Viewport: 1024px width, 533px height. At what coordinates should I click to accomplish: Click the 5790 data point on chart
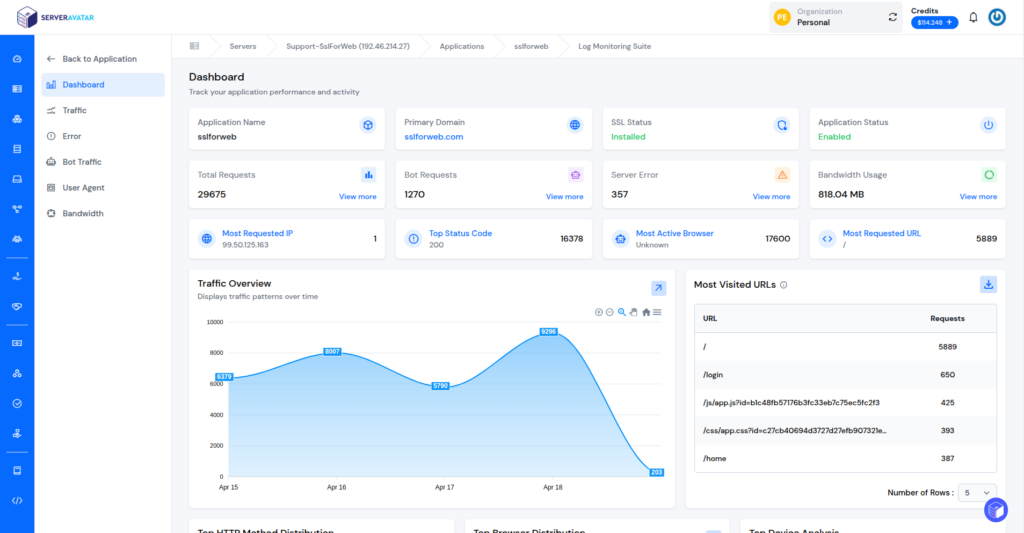441,386
